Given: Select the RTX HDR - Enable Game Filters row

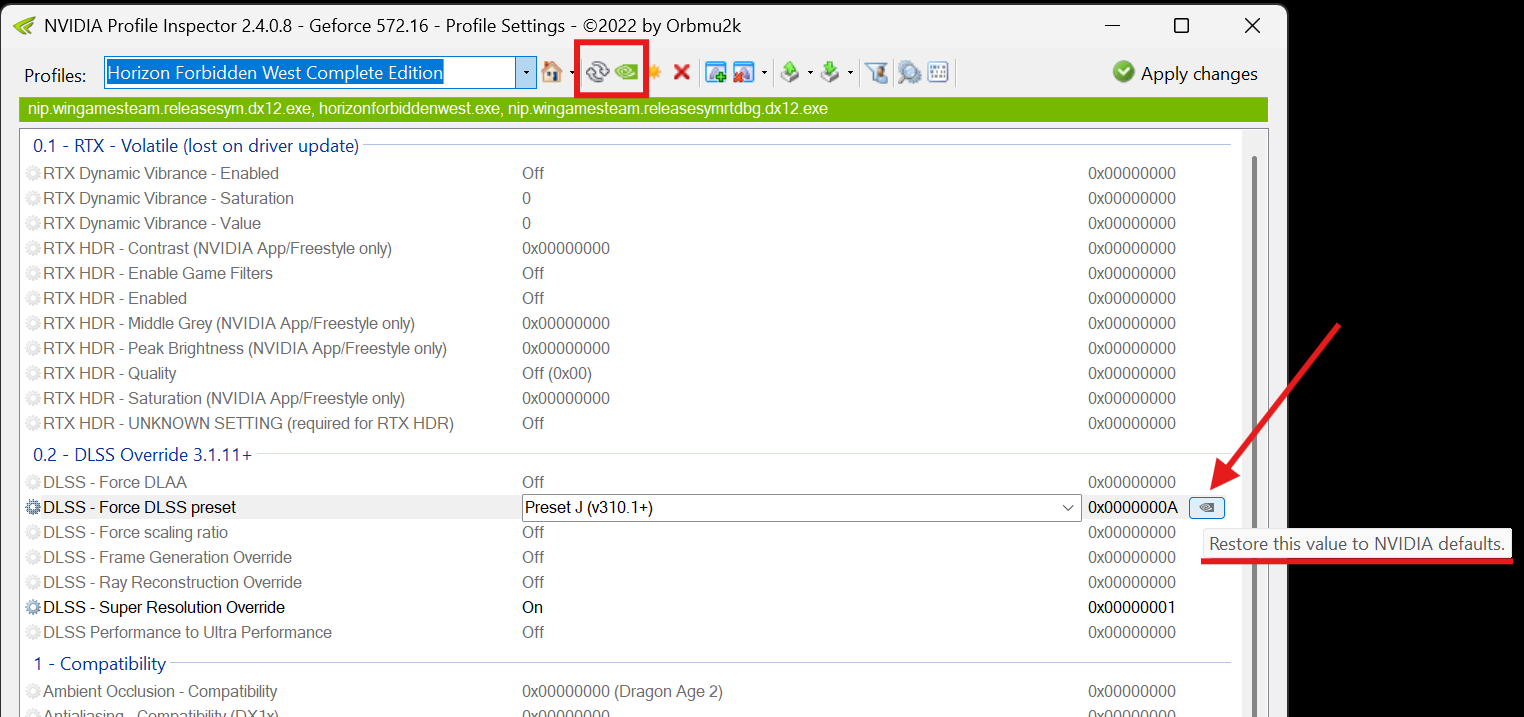Looking at the screenshot, I should 628,273.
